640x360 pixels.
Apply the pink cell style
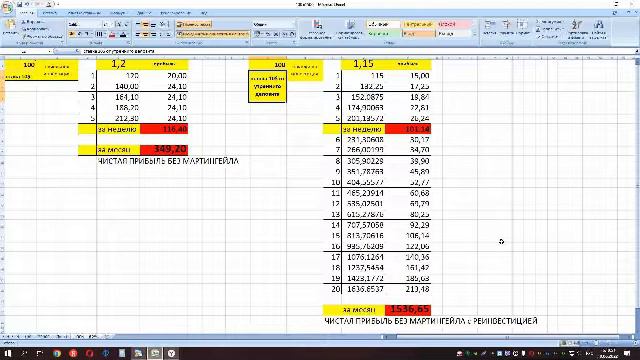[x=453, y=24]
